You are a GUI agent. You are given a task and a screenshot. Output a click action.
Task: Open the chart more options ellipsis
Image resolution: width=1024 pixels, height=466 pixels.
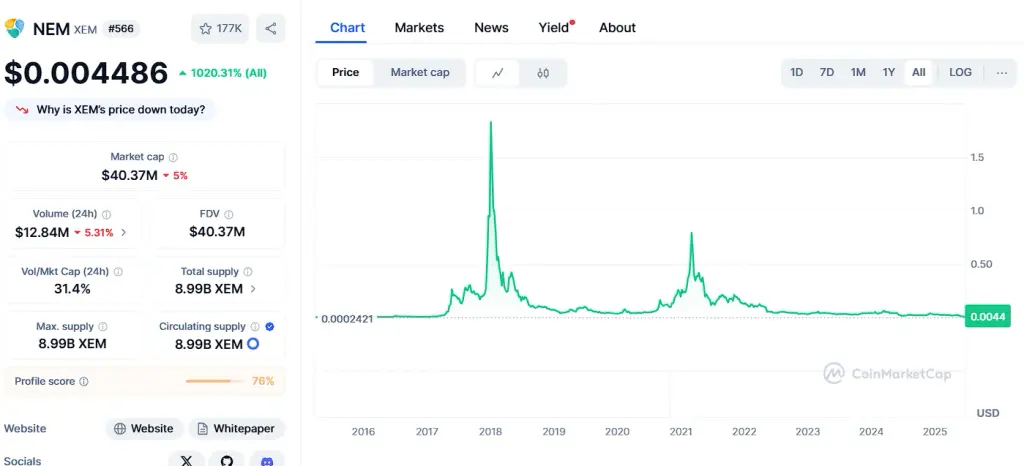coord(1002,72)
